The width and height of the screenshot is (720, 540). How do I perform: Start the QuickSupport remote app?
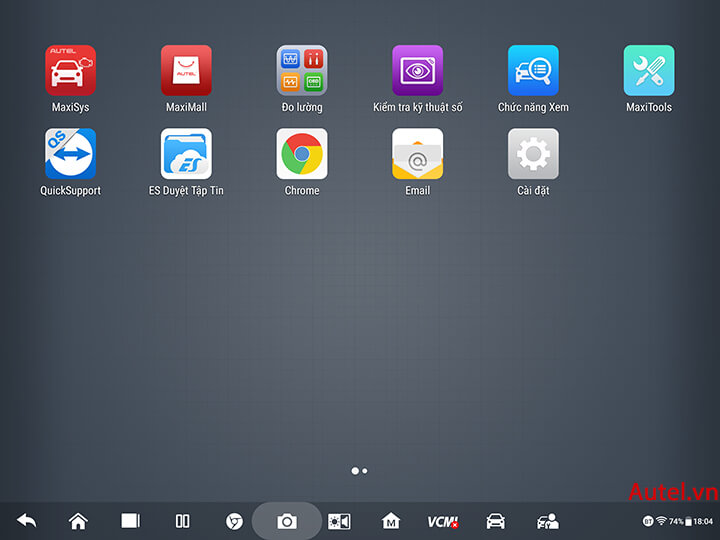point(70,153)
